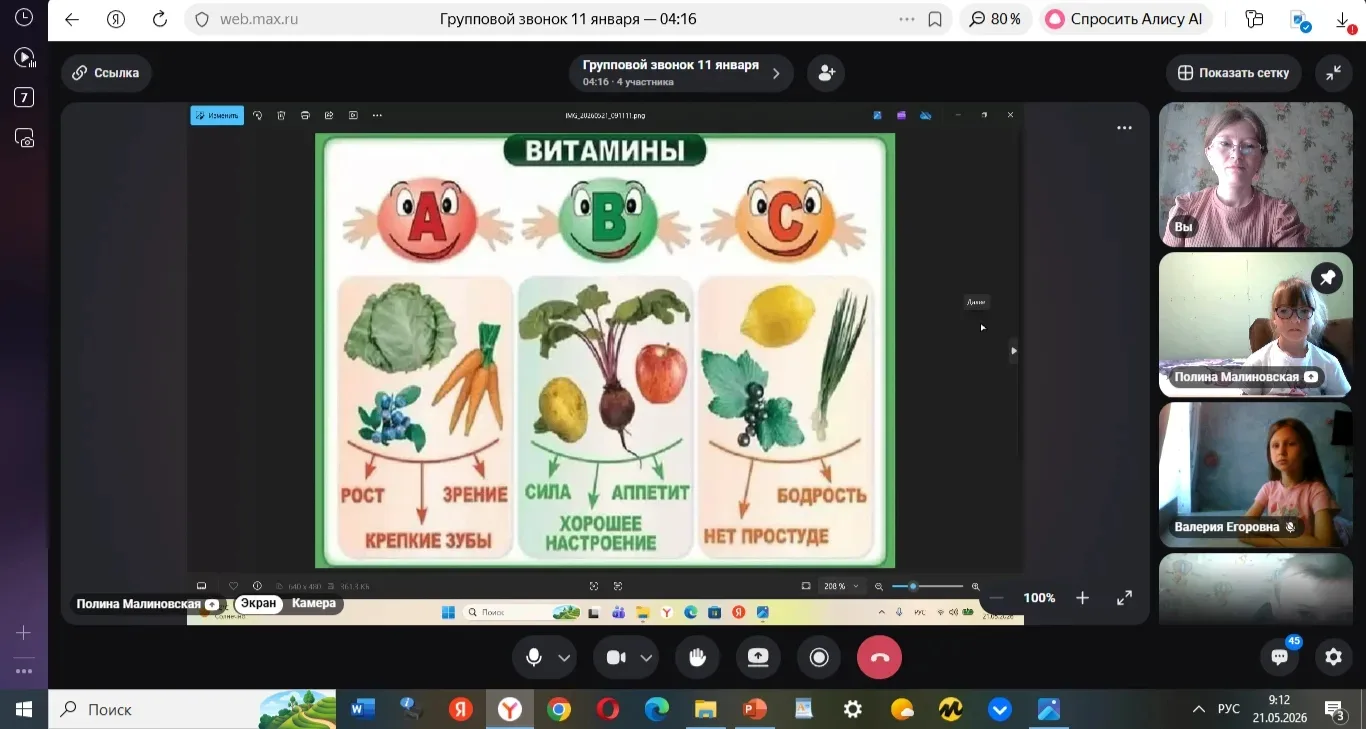Screen dimensions: 1366x729
Task: Start recording the call
Action: point(819,657)
